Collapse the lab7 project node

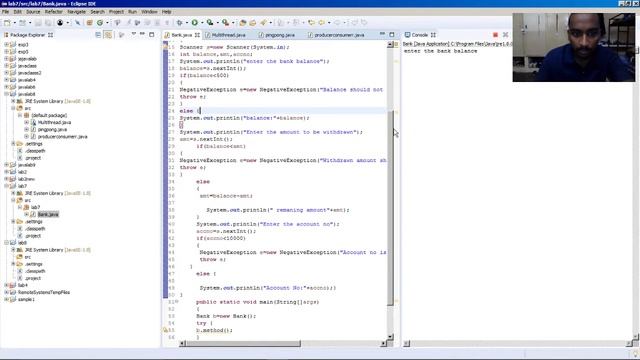point(6,186)
